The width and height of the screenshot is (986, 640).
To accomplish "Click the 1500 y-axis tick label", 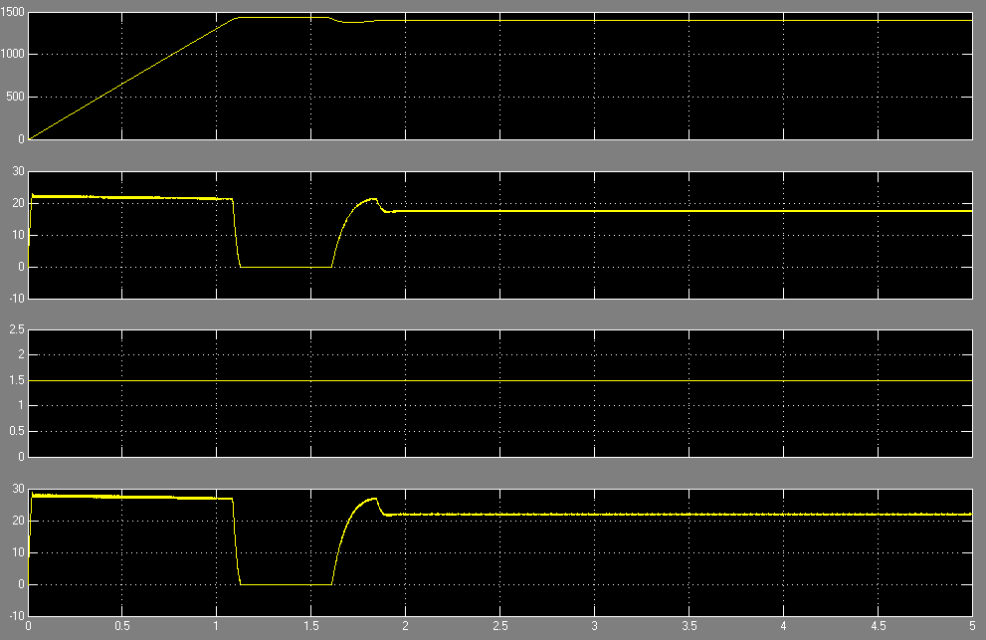I will [13, 13].
